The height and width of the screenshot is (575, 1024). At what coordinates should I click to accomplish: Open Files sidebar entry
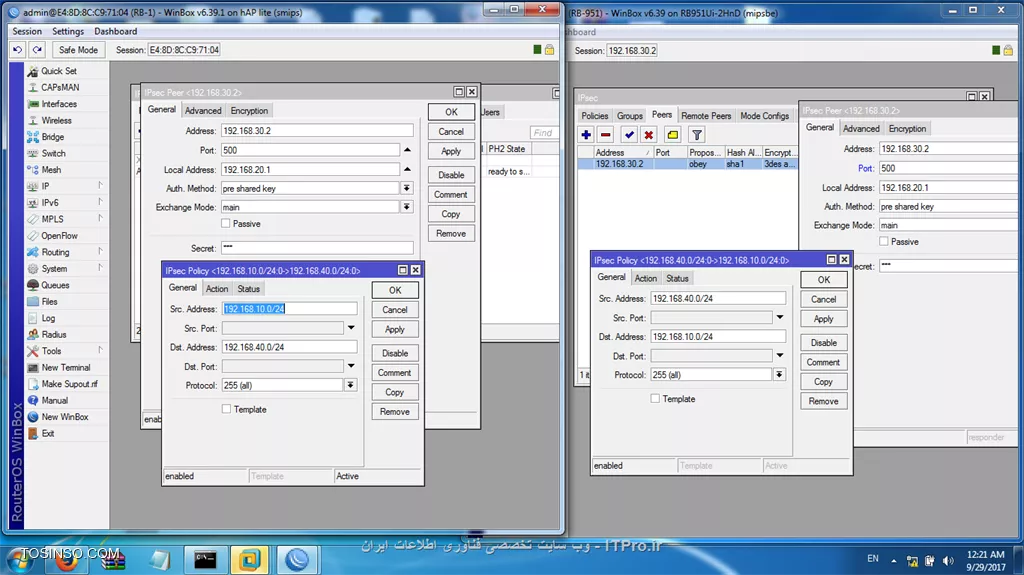(x=49, y=301)
